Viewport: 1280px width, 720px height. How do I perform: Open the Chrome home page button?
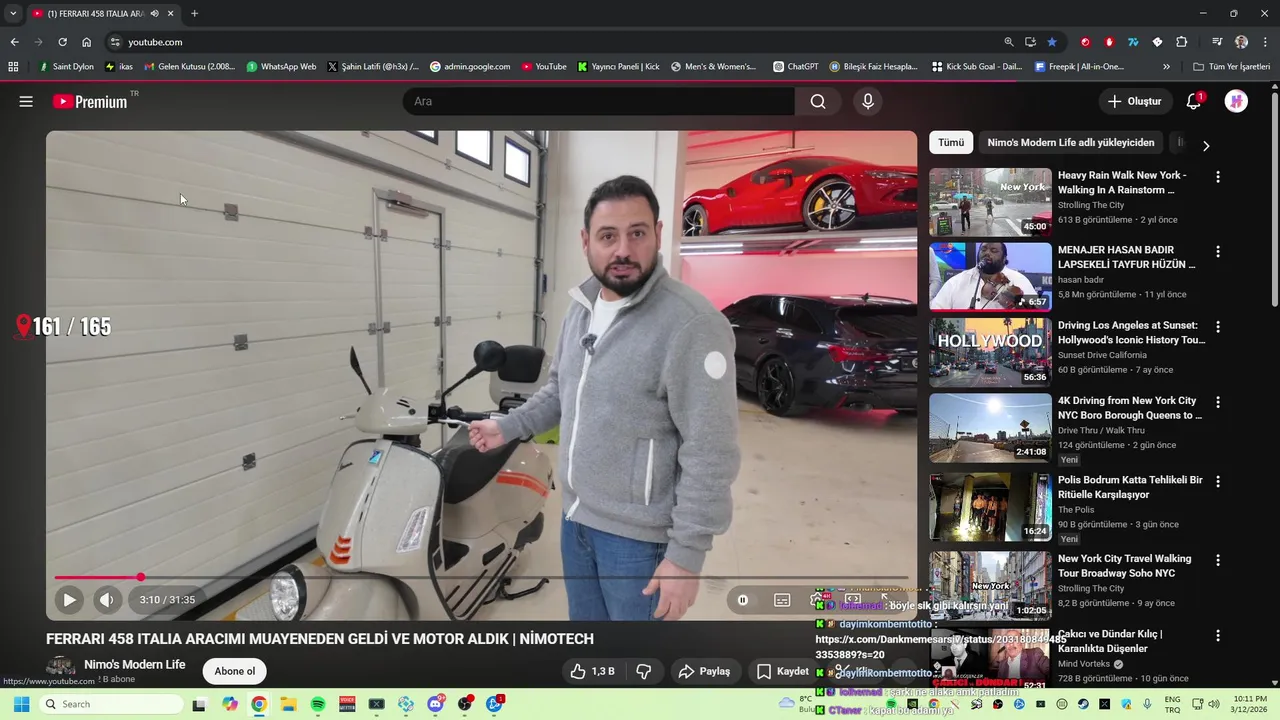tap(87, 42)
